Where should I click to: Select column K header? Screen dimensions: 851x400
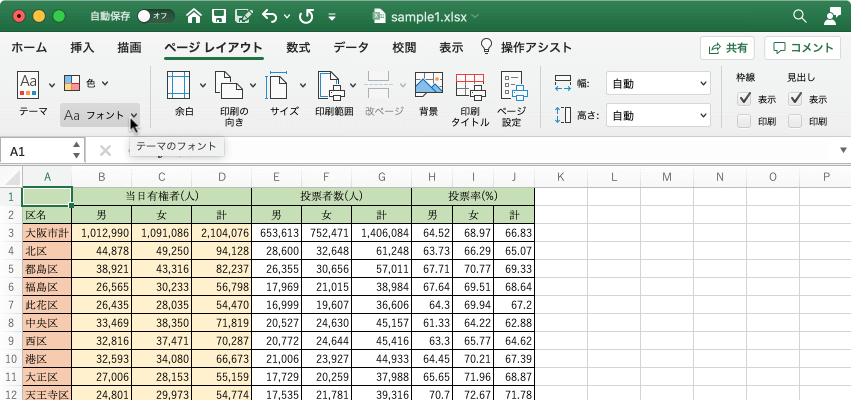click(x=561, y=176)
